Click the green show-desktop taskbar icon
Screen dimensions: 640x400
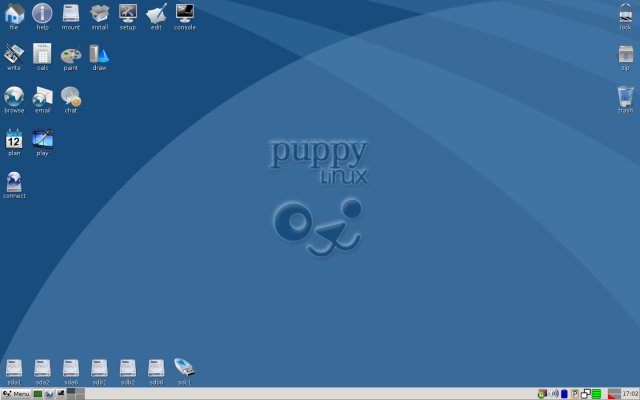coord(38,394)
